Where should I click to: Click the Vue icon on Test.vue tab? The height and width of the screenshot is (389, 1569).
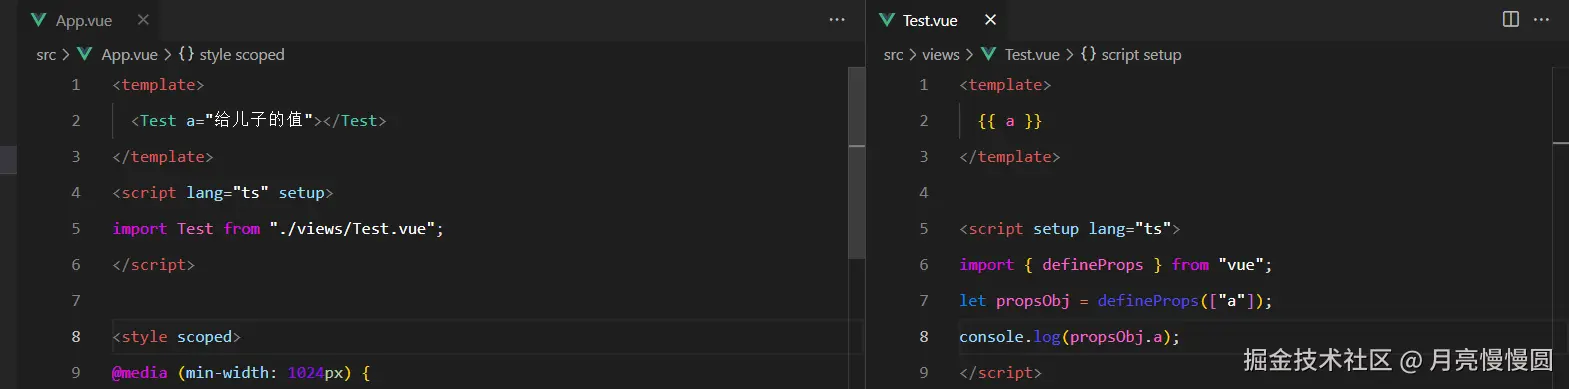pos(886,20)
